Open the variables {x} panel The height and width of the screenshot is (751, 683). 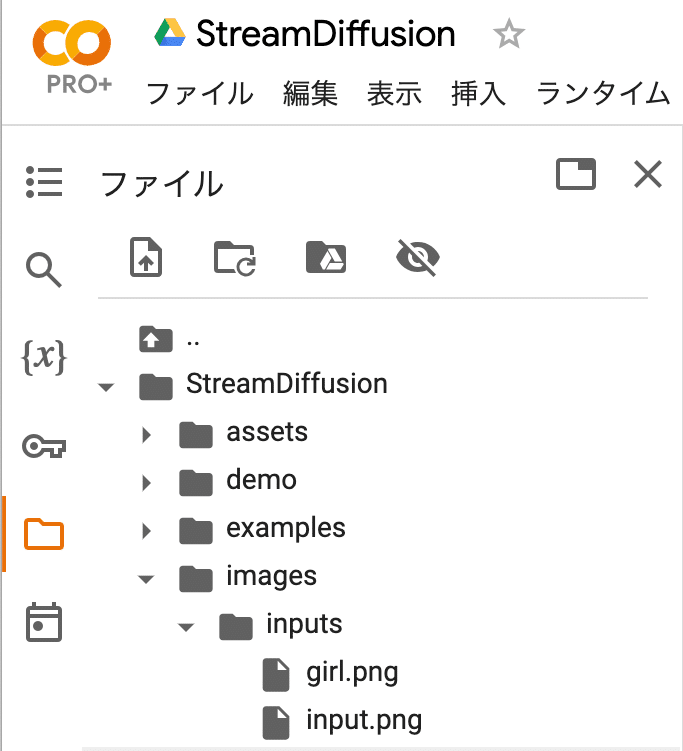pos(43,357)
